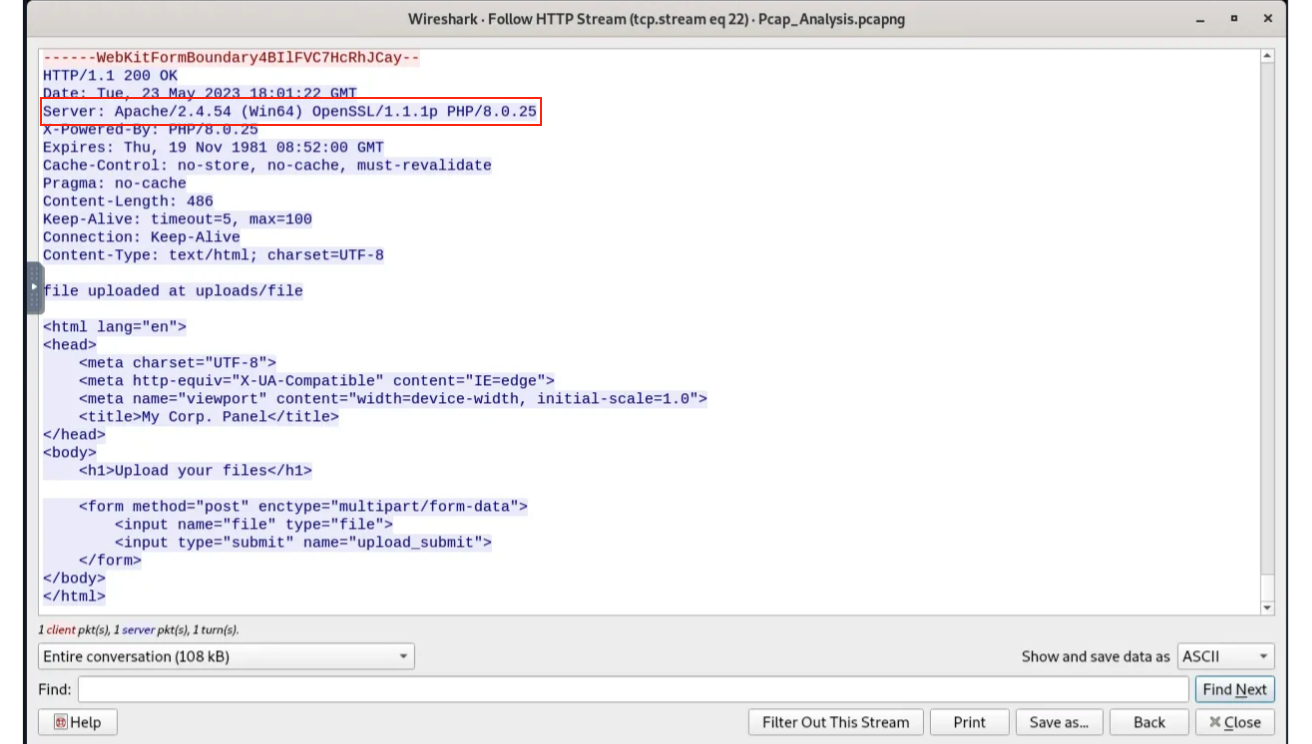Click the form method="post" line
The width and height of the screenshot is (1312, 744).
[303, 507]
